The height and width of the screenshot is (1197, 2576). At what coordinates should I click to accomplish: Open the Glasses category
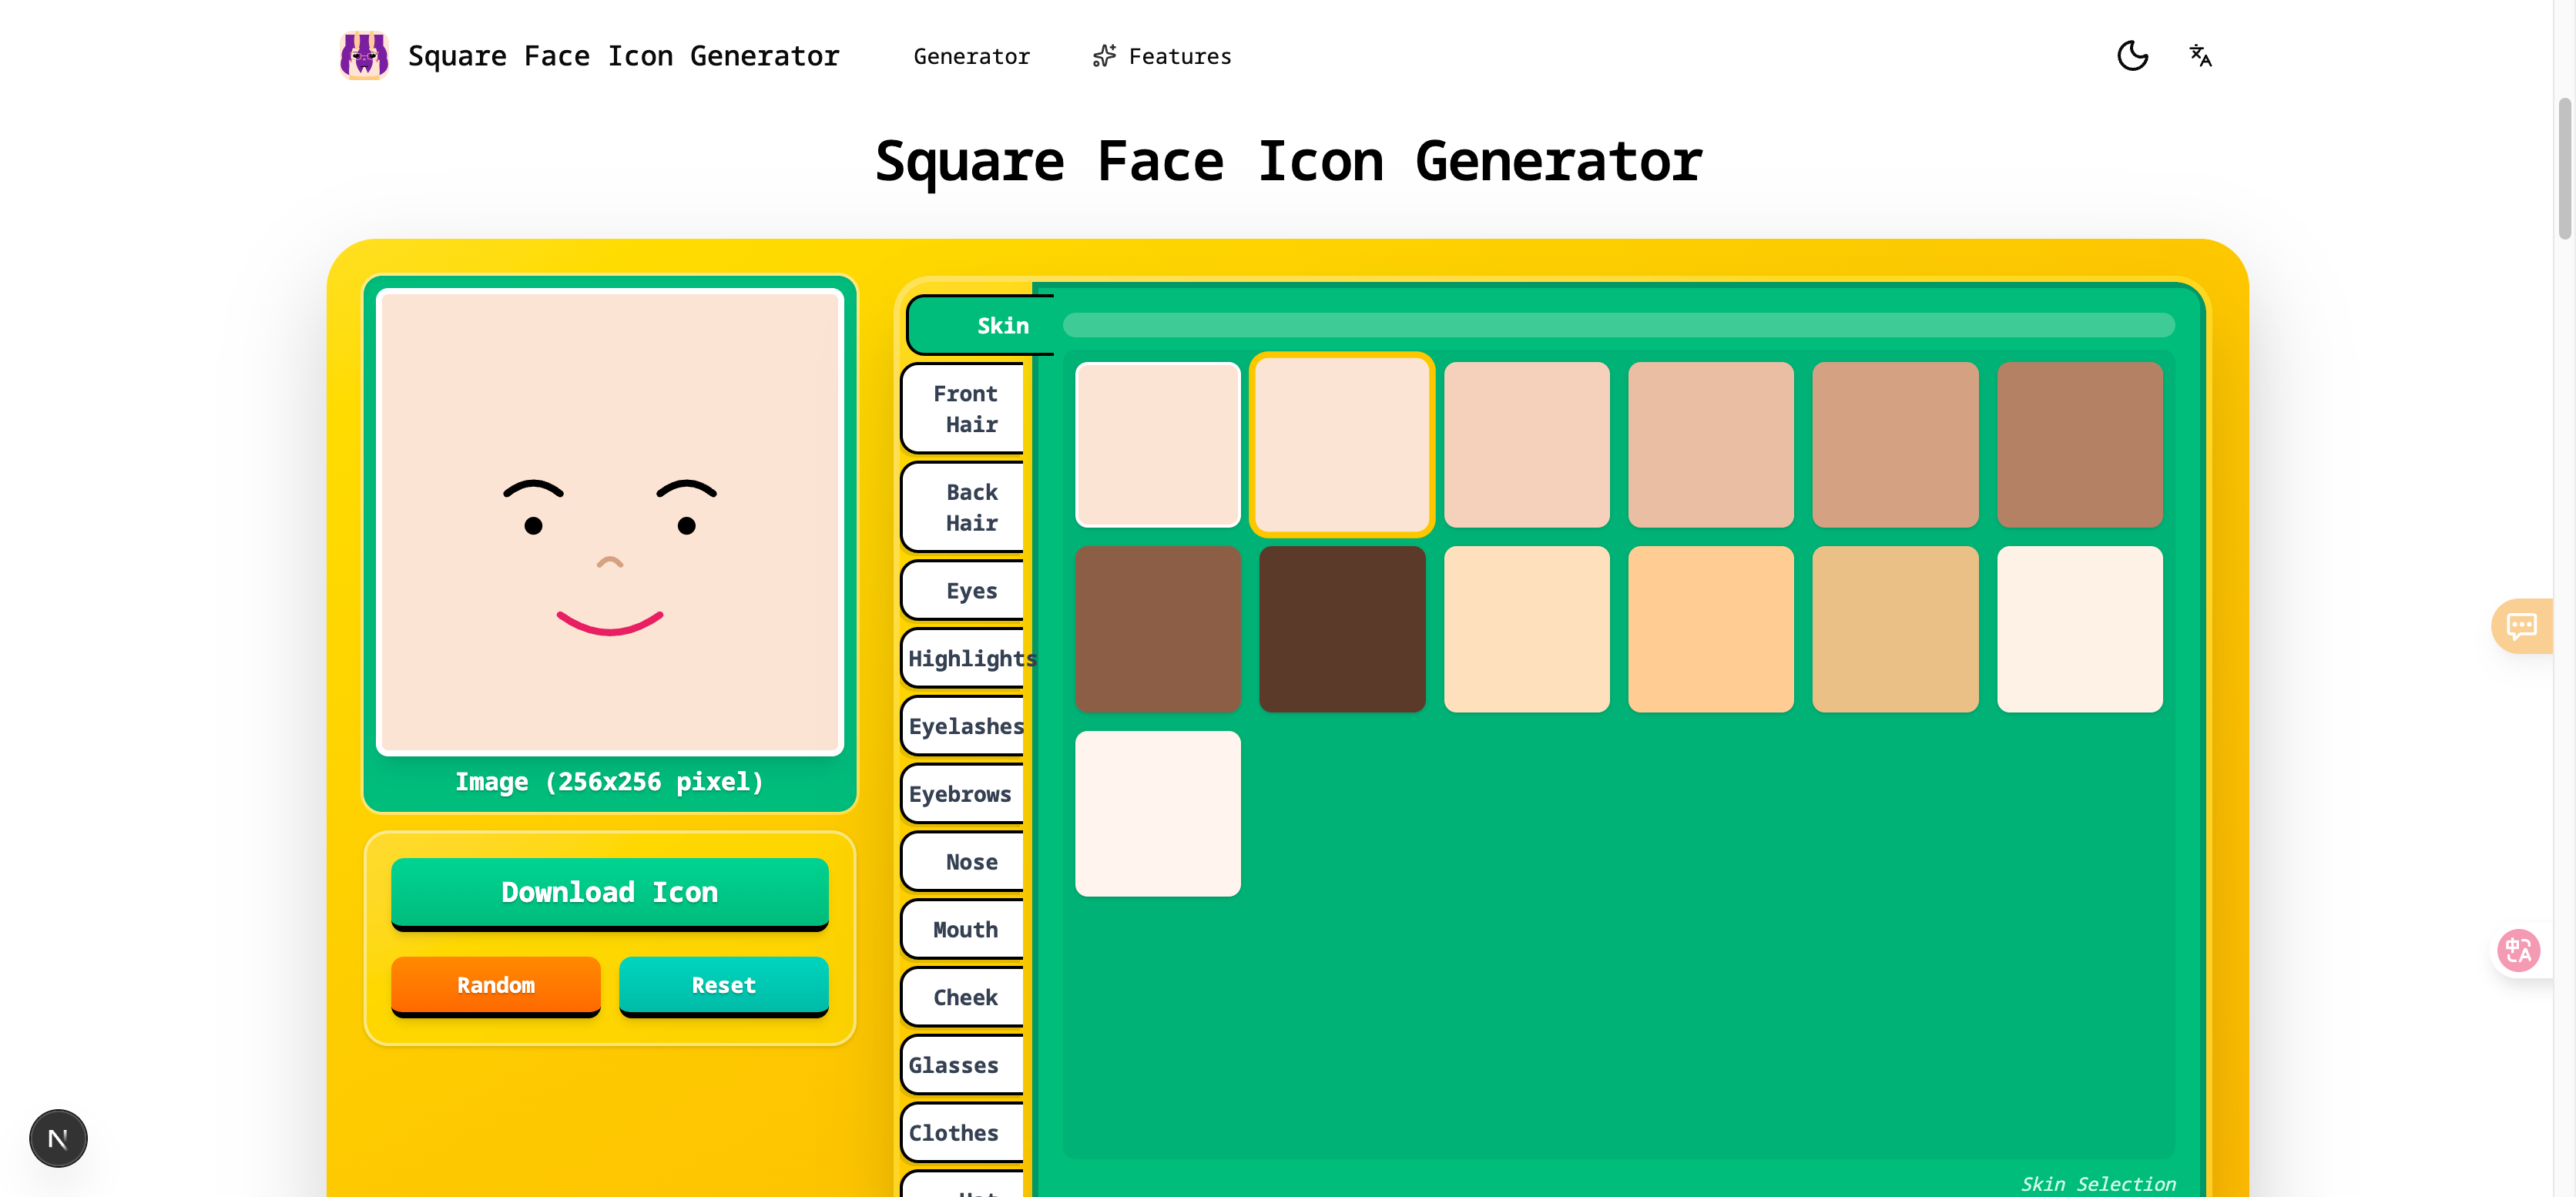point(954,1065)
